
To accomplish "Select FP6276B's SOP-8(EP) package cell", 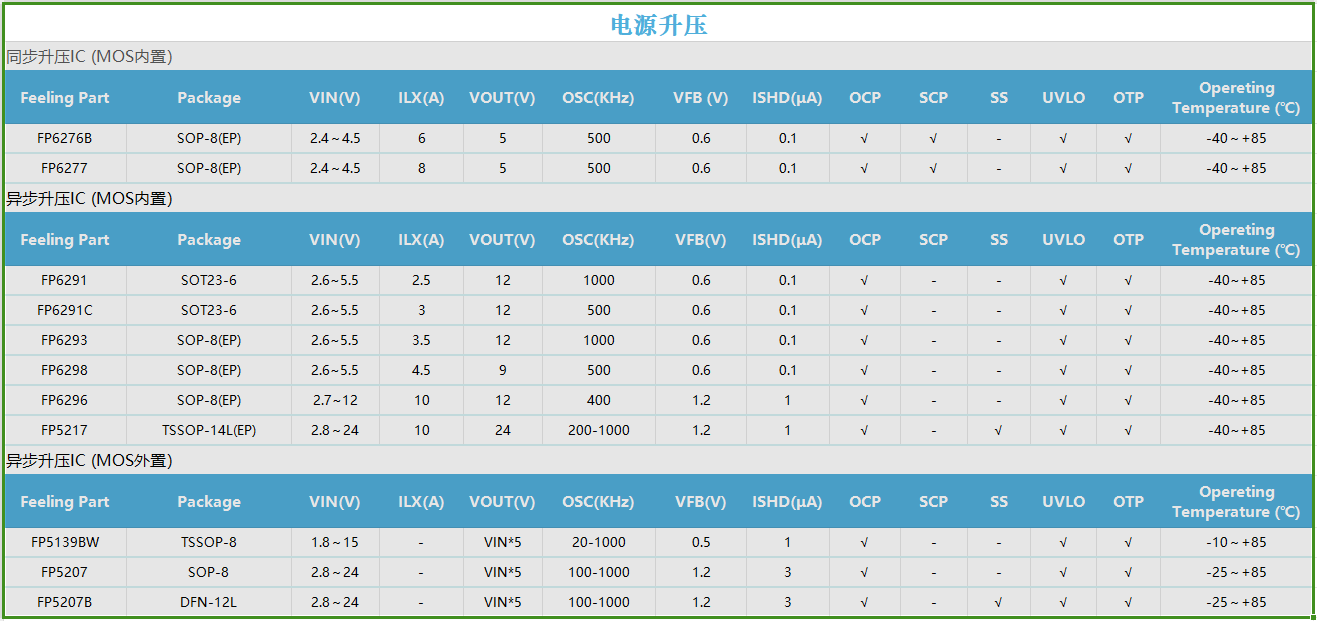I will (x=209, y=138).
